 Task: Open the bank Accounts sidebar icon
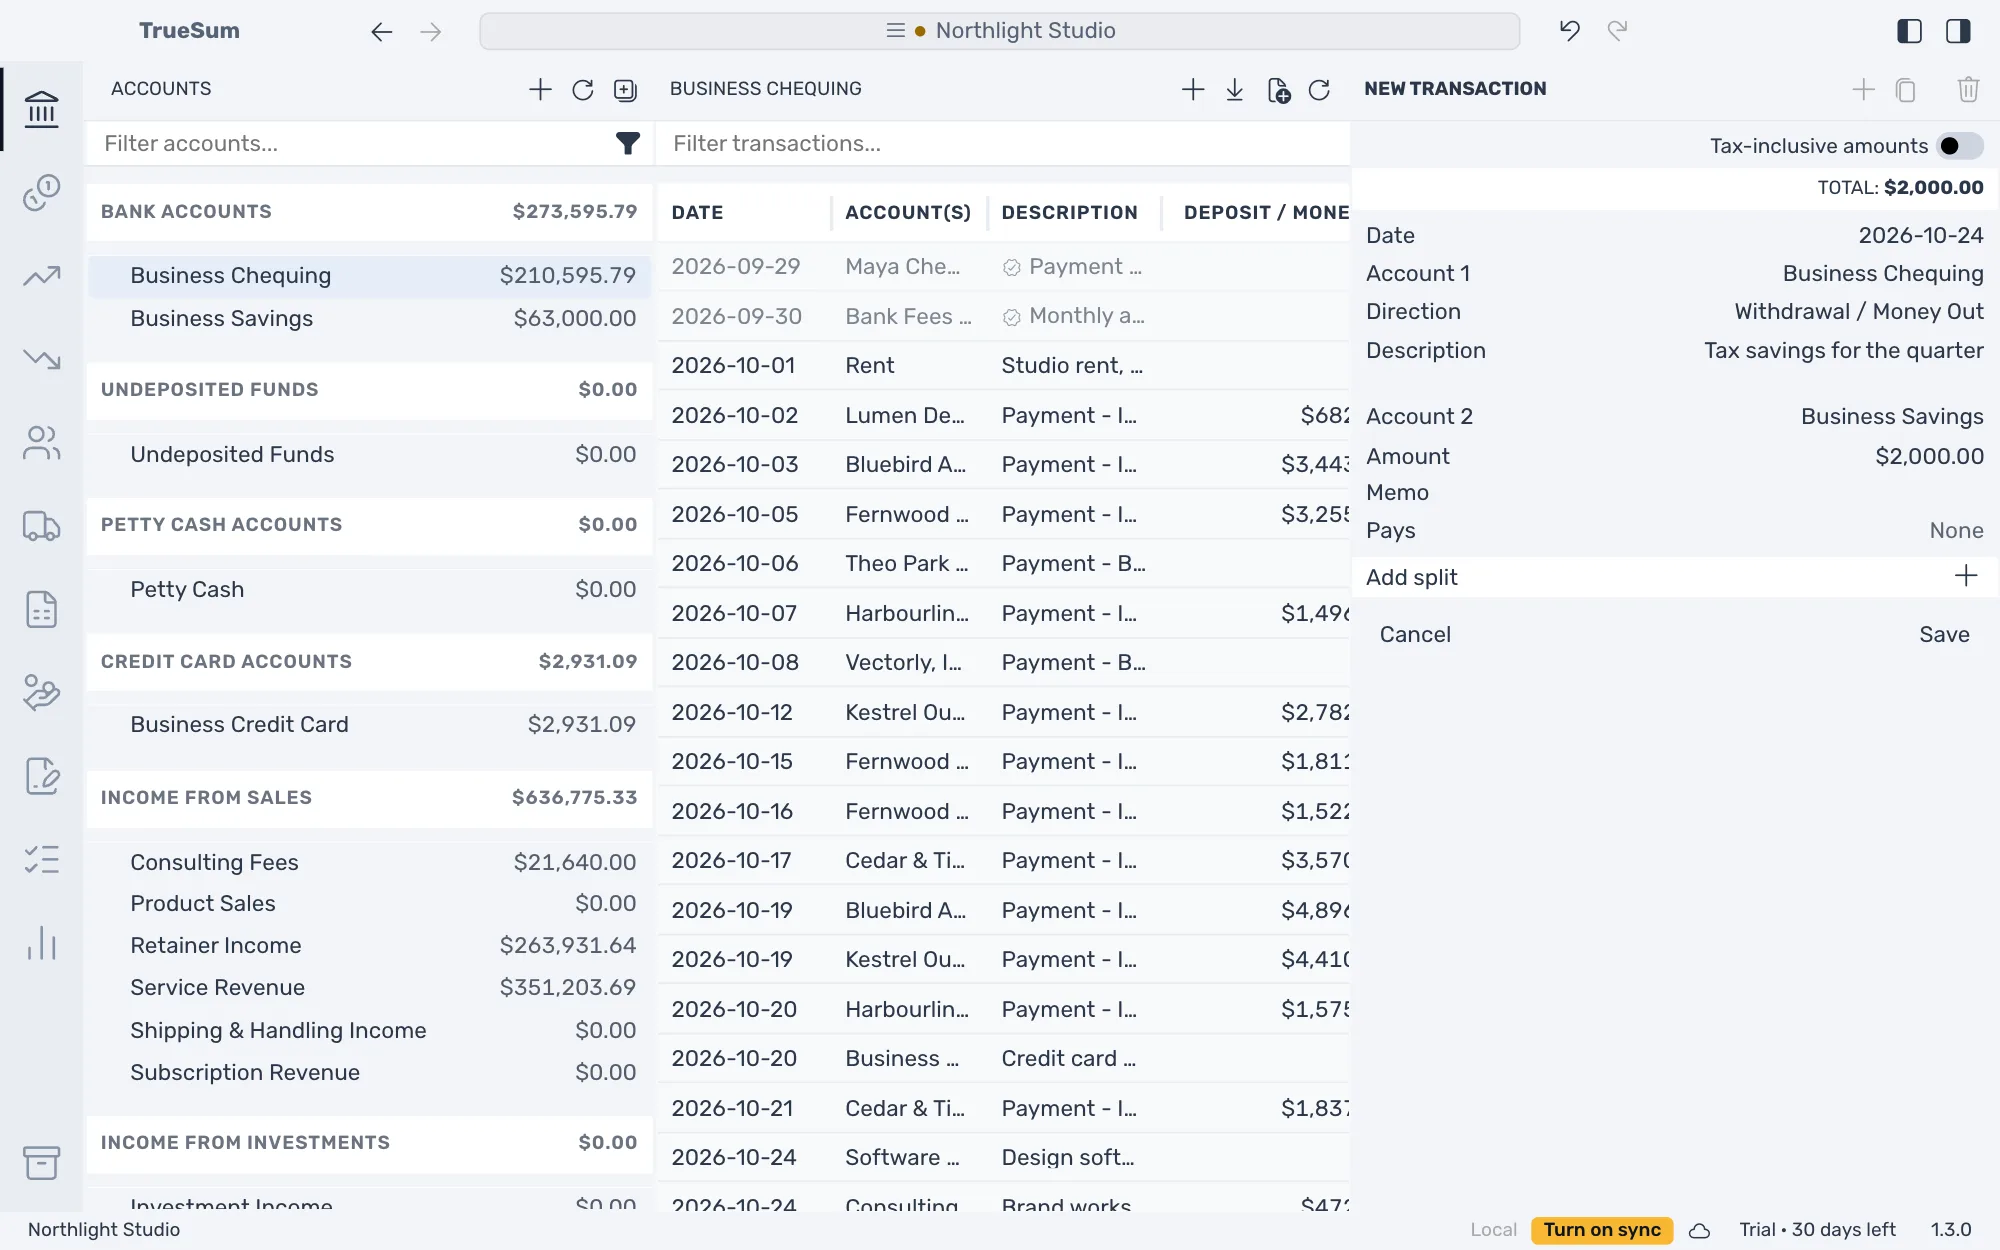click(x=41, y=109)
